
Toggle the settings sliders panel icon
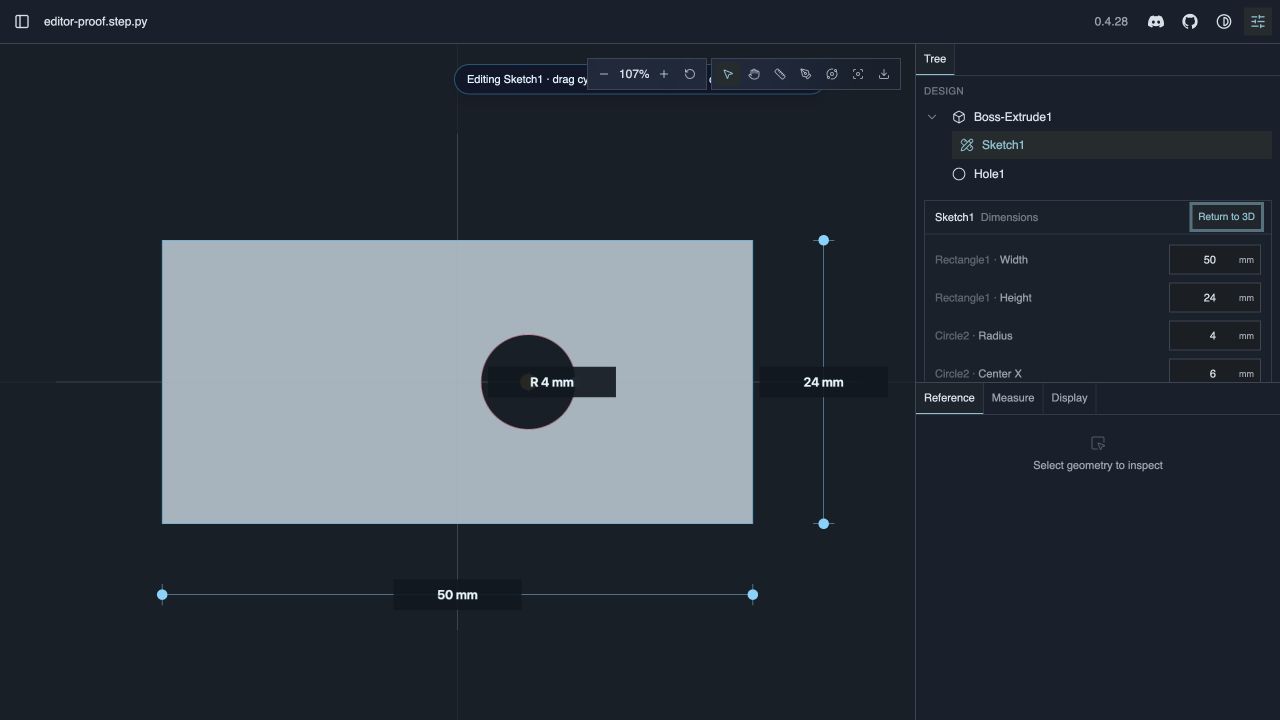point(1258,21)
